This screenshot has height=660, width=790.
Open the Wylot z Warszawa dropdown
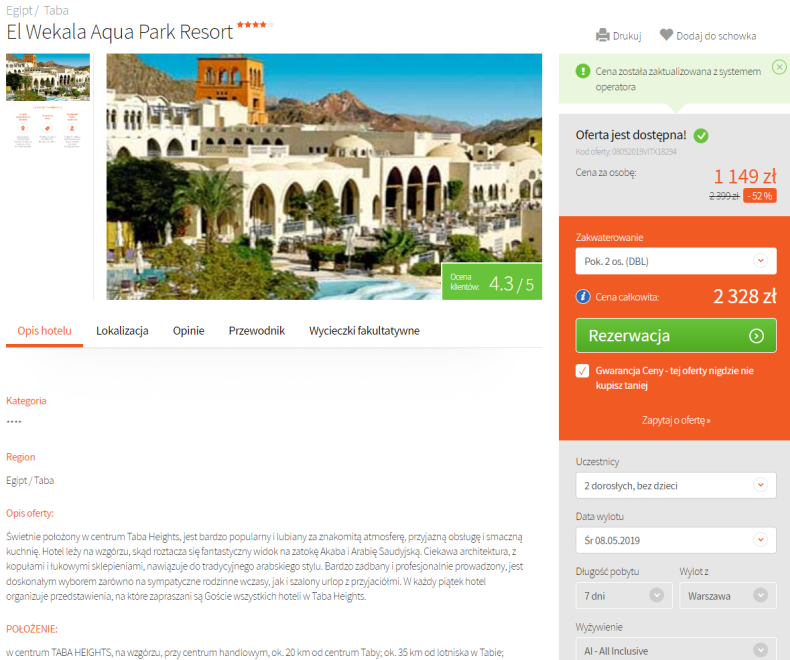(x=728, y=596)
